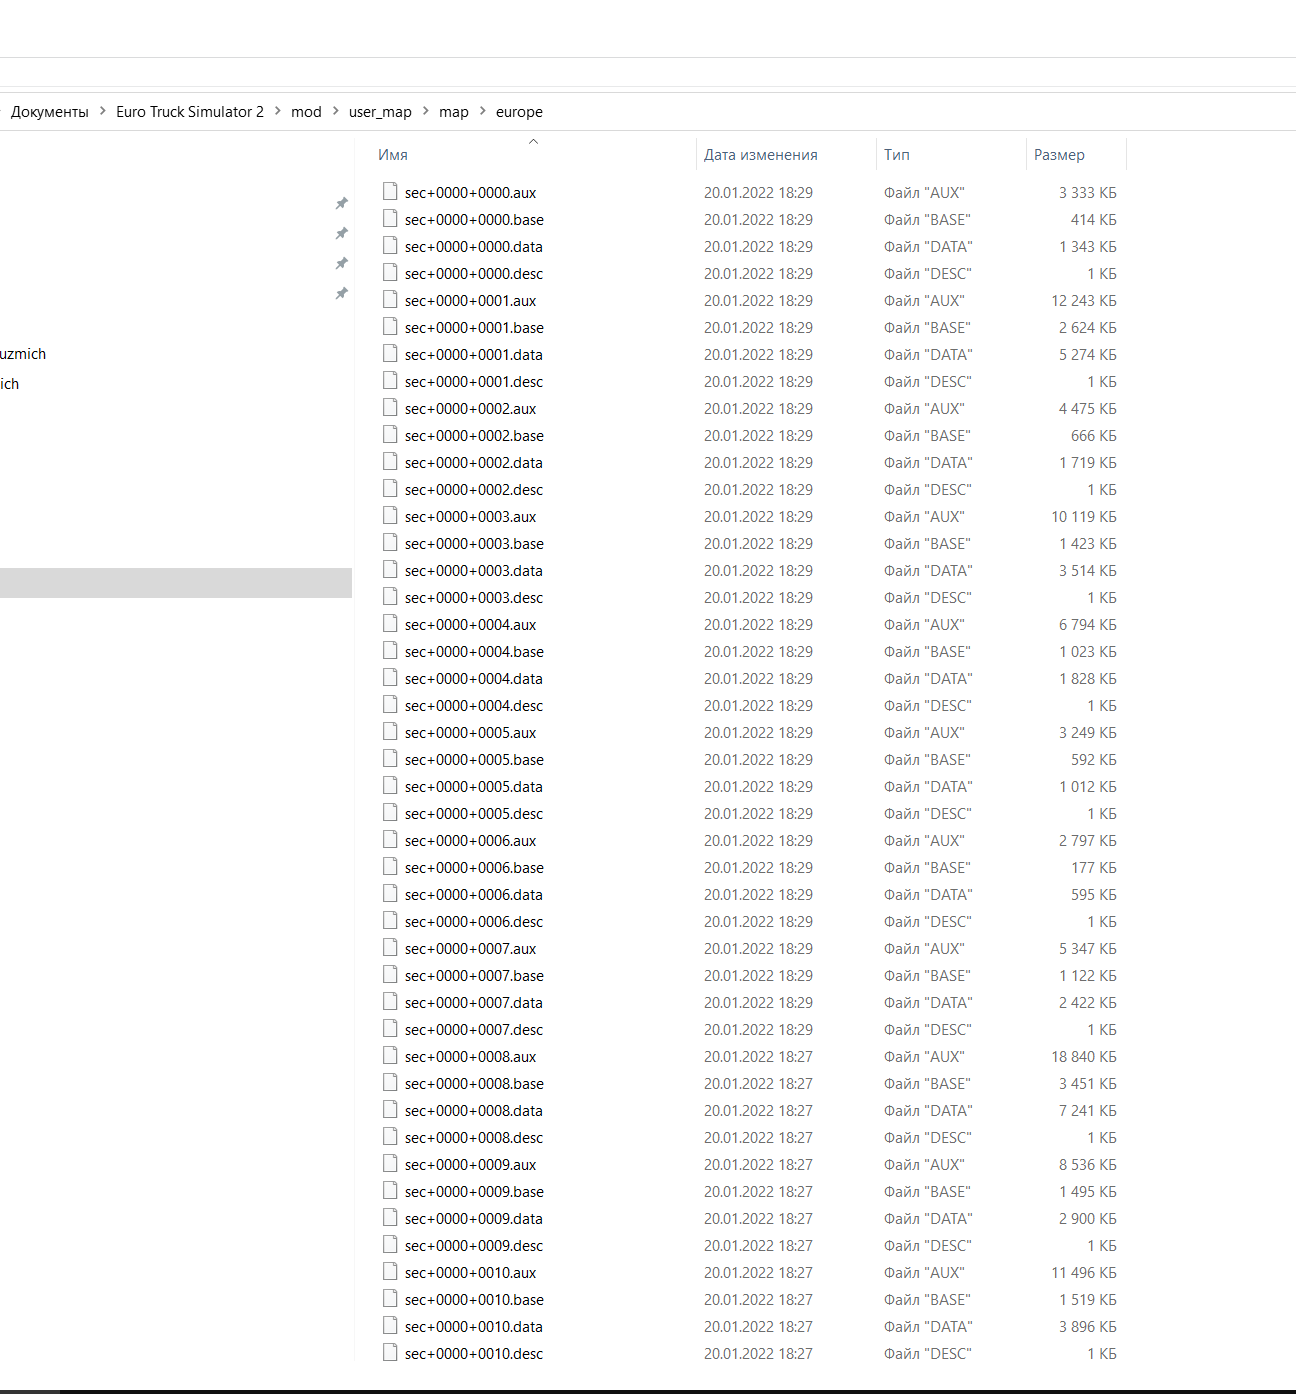1296x1394 pixels.
Task: Expand chevron after user_map in breadcrumb
Action: click(x=425, y=111)
